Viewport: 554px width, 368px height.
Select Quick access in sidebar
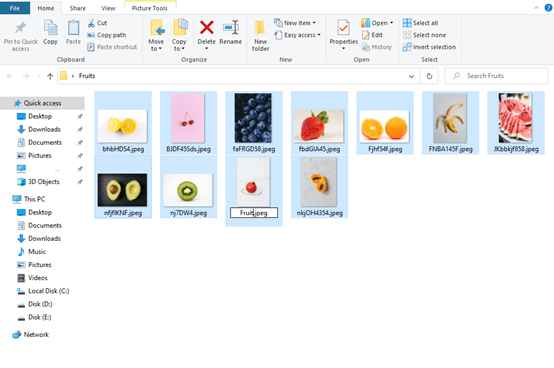(x=42, y=103)
